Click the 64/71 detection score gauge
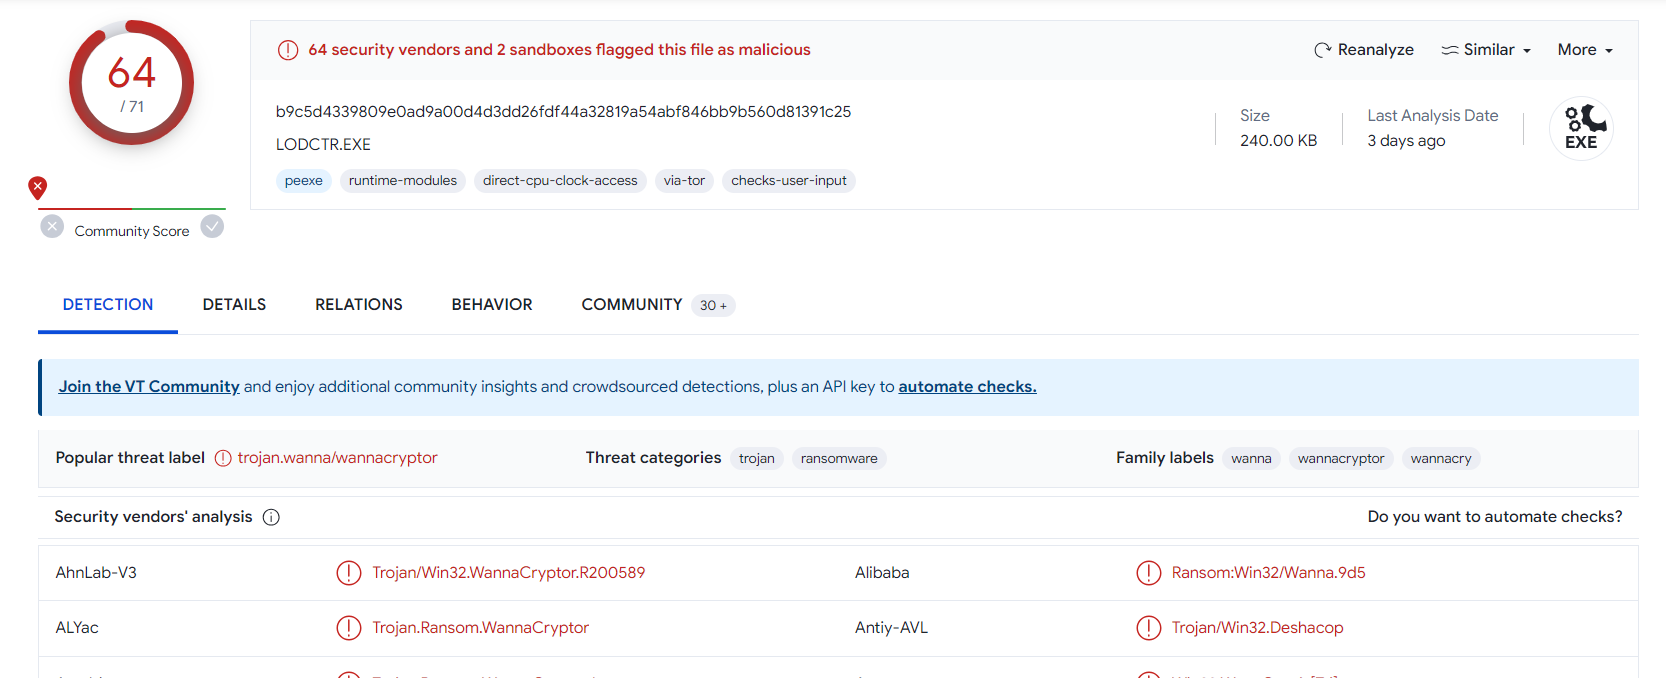The image size is (1666, 678). tap(131, 83)
